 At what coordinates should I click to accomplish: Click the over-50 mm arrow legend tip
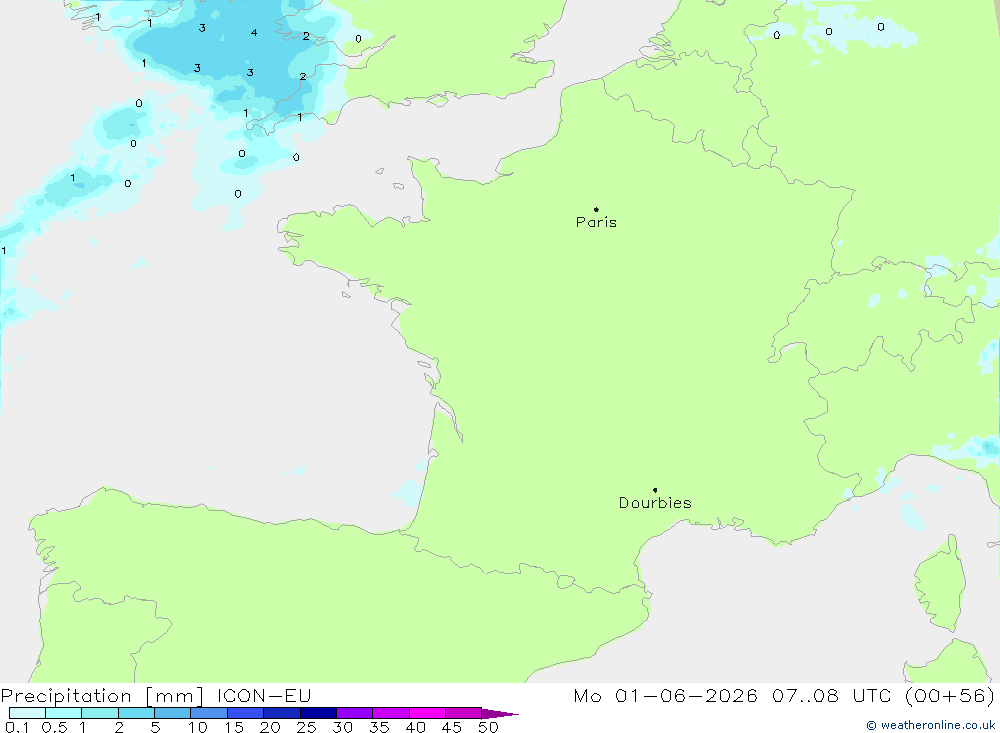pyautogui.click(x=500, y=713)
